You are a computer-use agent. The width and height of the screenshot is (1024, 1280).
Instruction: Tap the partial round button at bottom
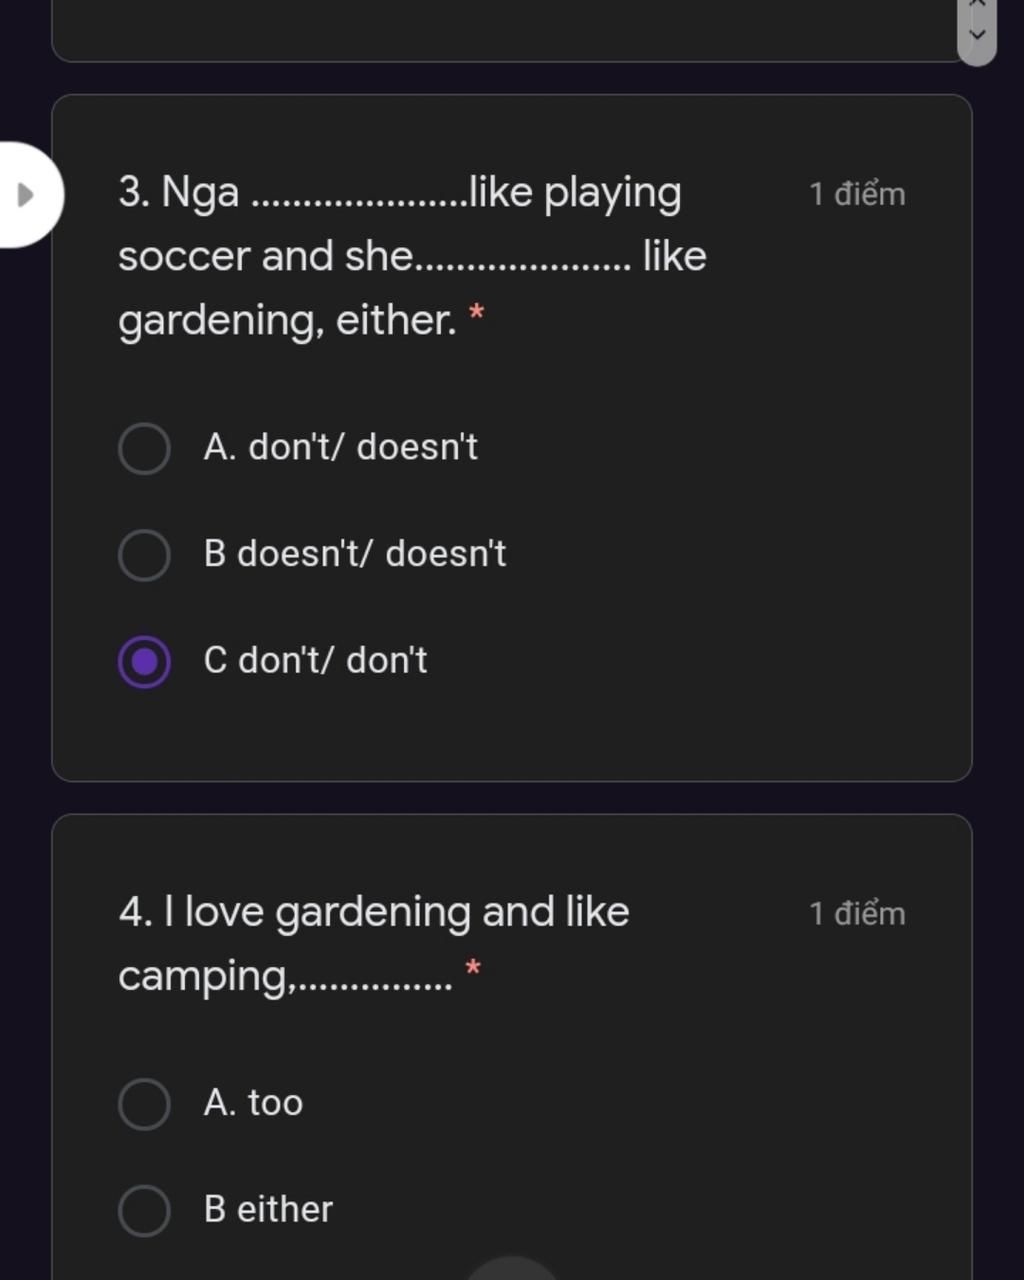pos(512,1269)
